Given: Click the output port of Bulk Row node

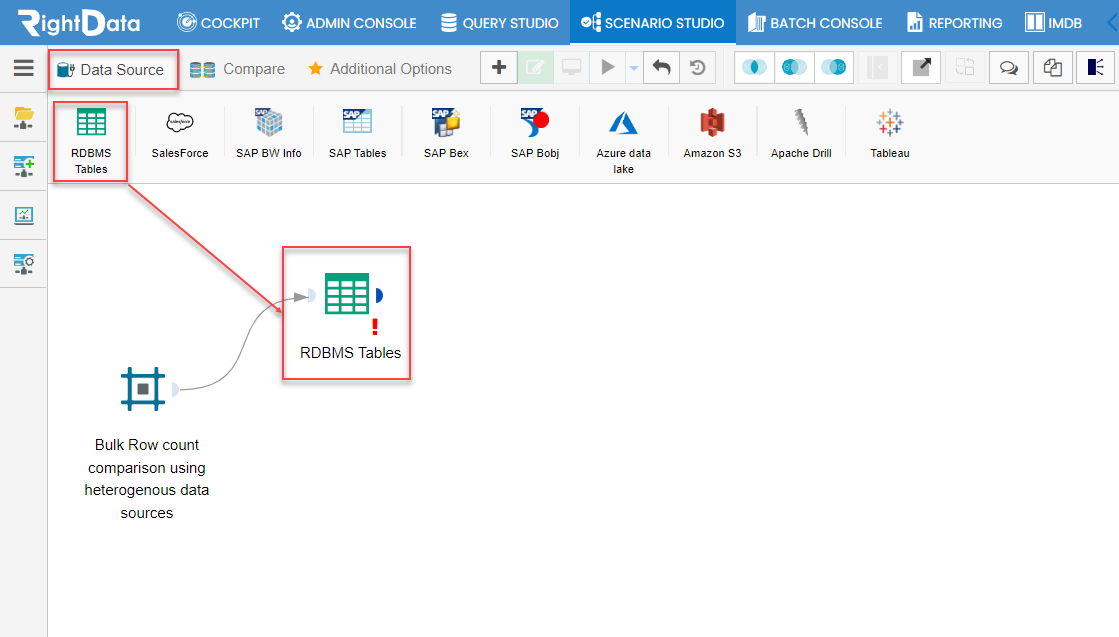Looking at the screenshot, I should click(176, 389).
